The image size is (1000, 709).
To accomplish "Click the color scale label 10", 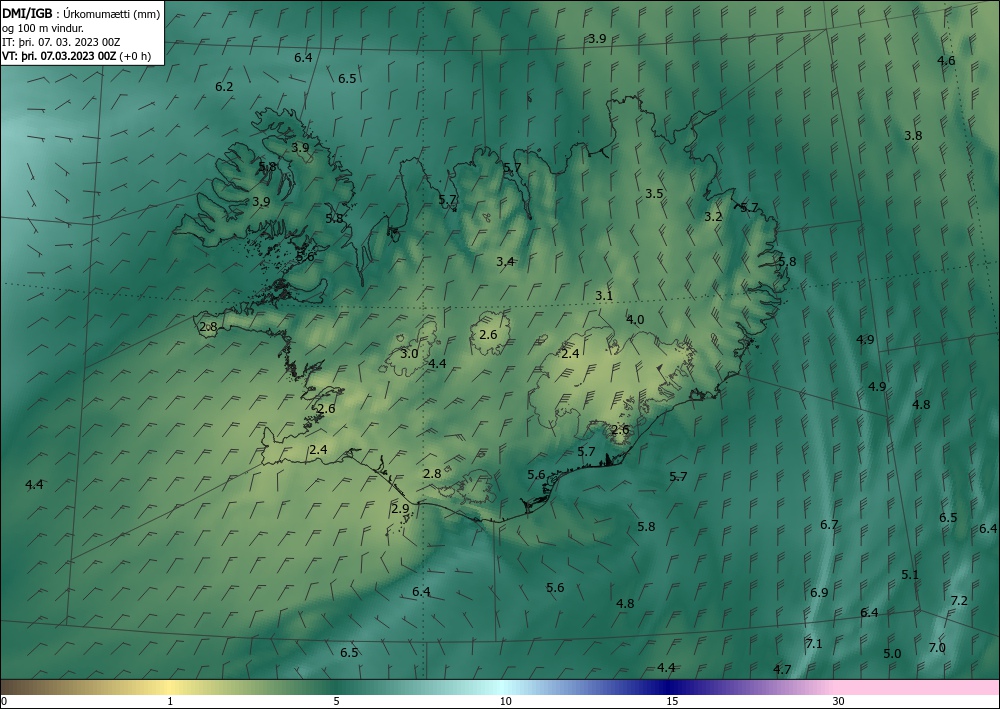I will (x=505, y=702).
